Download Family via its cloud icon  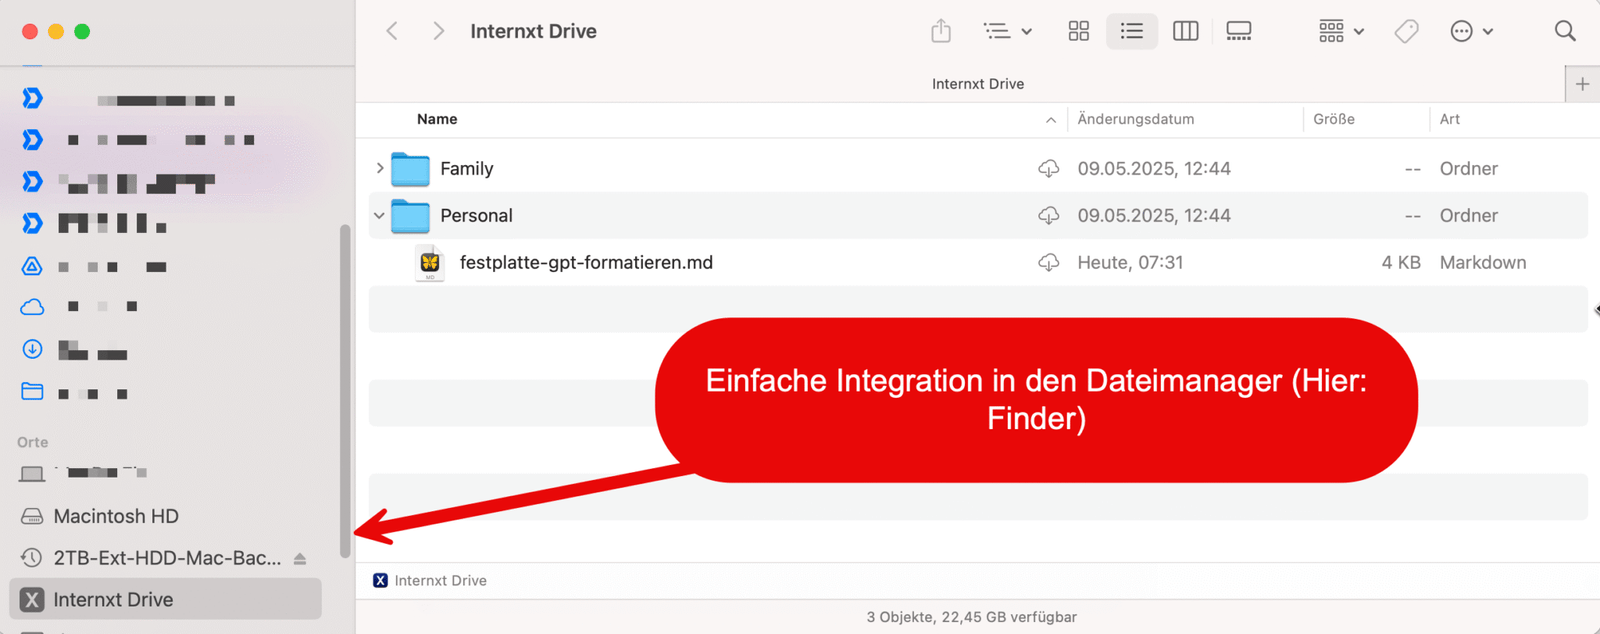pos(1048,169)
